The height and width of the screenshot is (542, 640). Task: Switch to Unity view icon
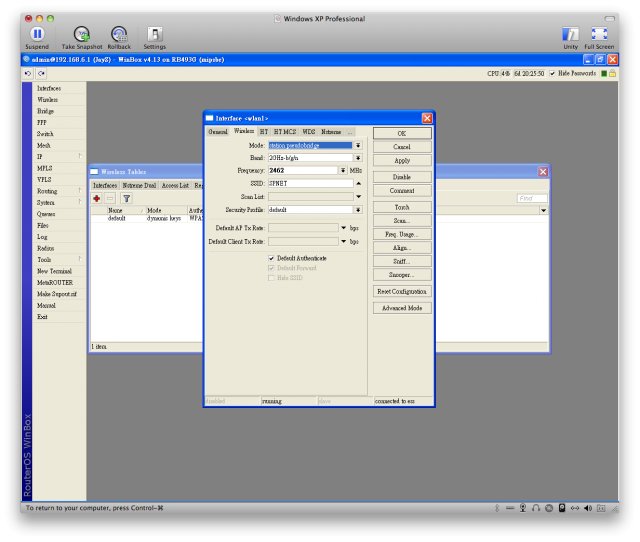point(570,34)
